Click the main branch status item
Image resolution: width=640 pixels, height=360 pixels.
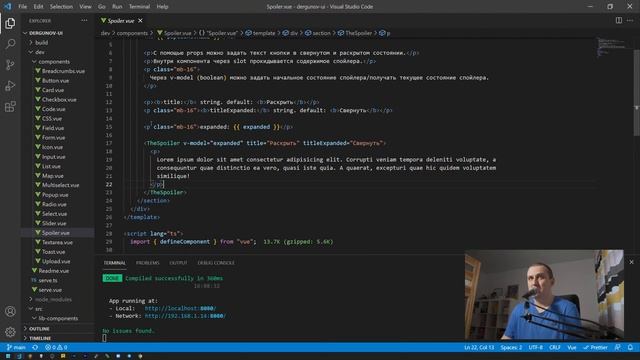point(16,347)
